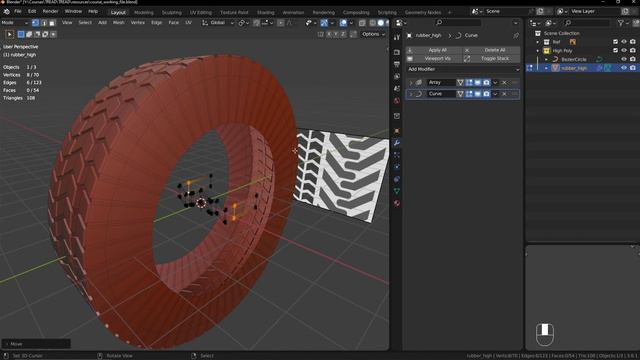Screen dimensions: 640x360
Task: Open the Particles properties tab icon
Action: 397,155
